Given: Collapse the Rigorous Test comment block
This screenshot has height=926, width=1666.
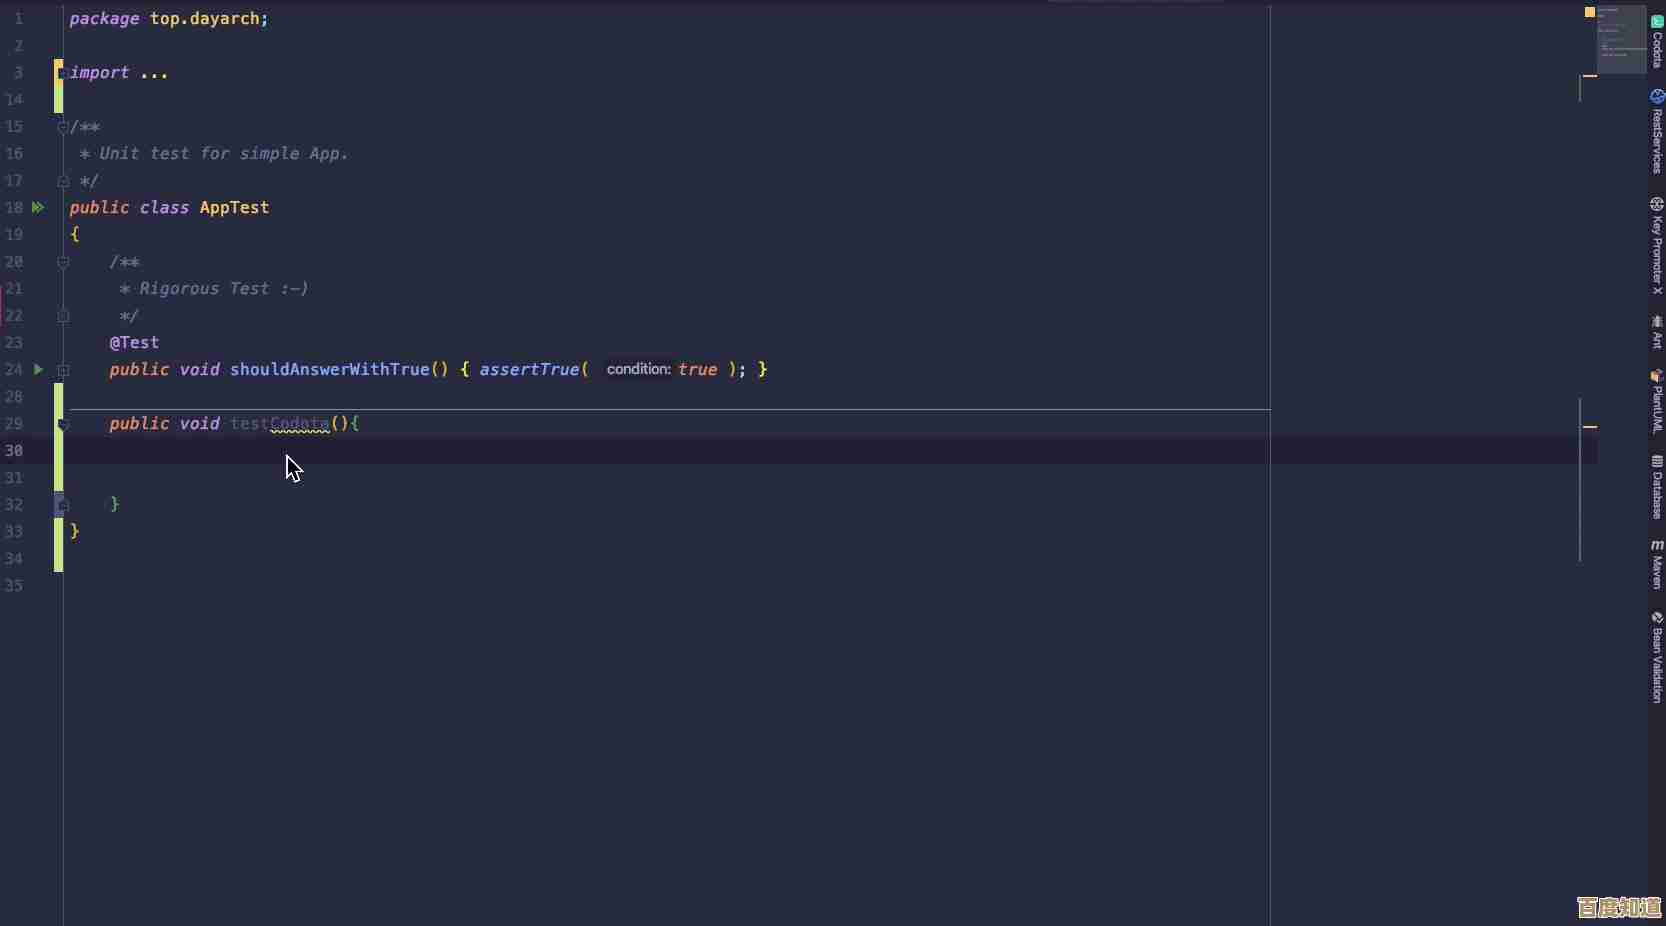Looking at the screenshot, I should point(63,262).
